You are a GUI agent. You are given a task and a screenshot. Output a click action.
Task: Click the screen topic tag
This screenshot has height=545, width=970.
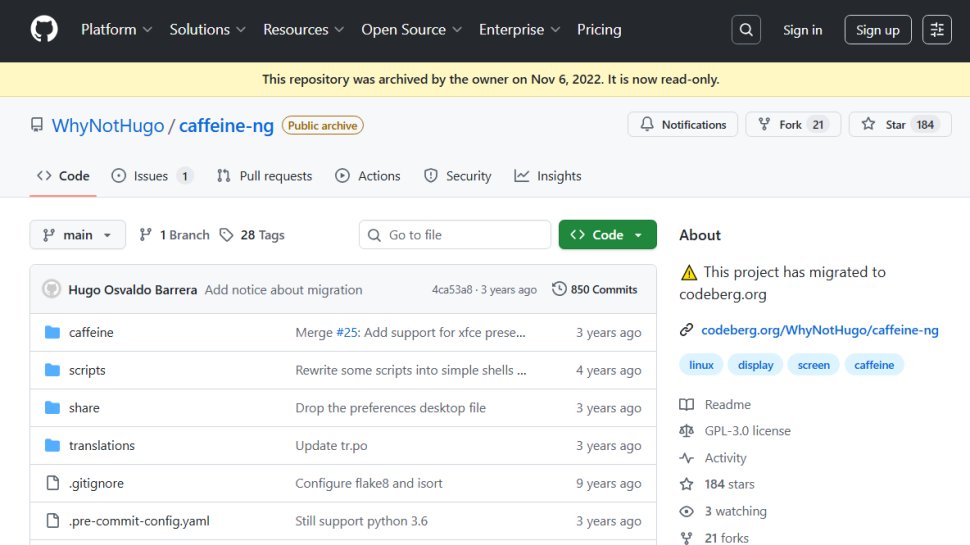(x=813, y=365)
